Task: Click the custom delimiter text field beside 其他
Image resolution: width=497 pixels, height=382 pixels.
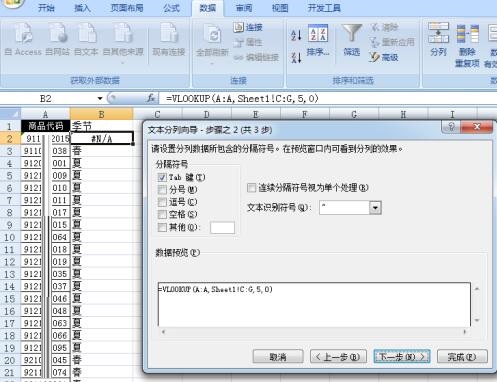Action: pyautogui.click(x=222, y=227)
